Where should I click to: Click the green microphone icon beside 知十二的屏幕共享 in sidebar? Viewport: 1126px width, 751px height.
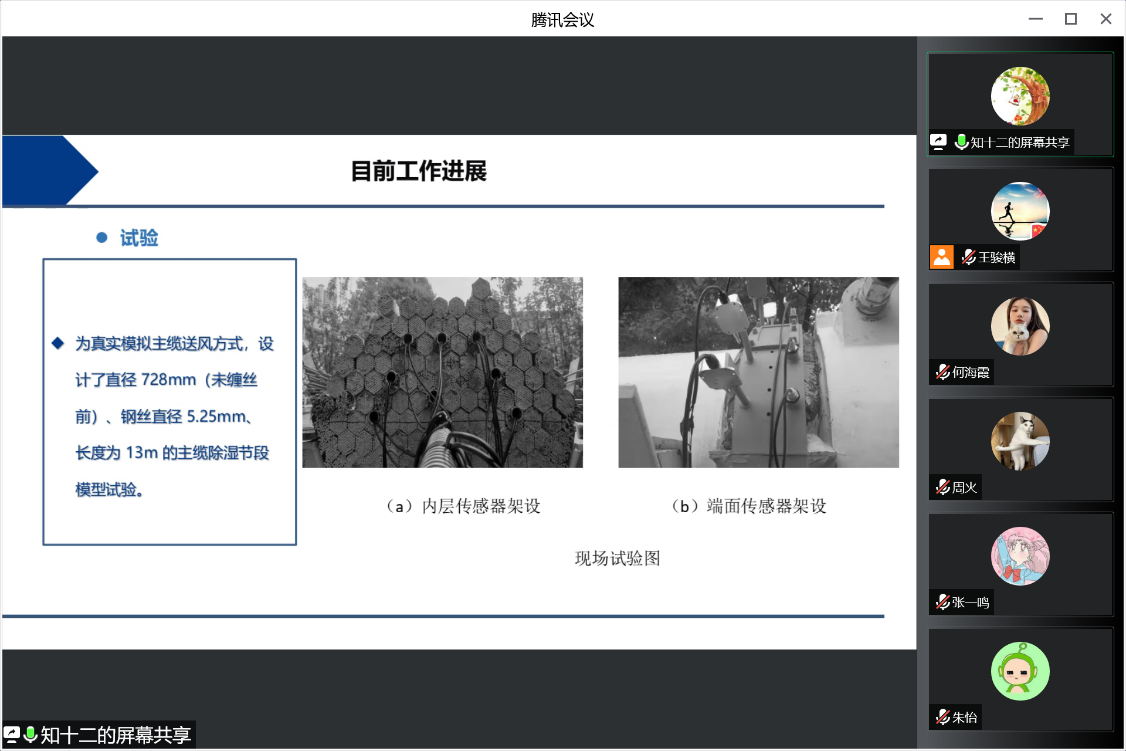click(x=961, y=142)
